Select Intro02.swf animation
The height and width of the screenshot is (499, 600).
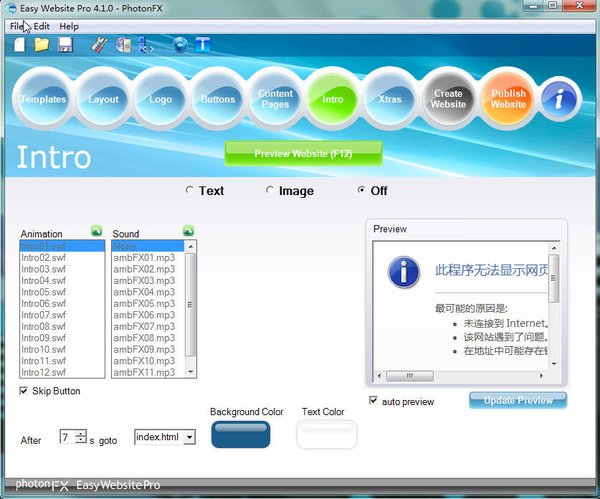point(62,258)
